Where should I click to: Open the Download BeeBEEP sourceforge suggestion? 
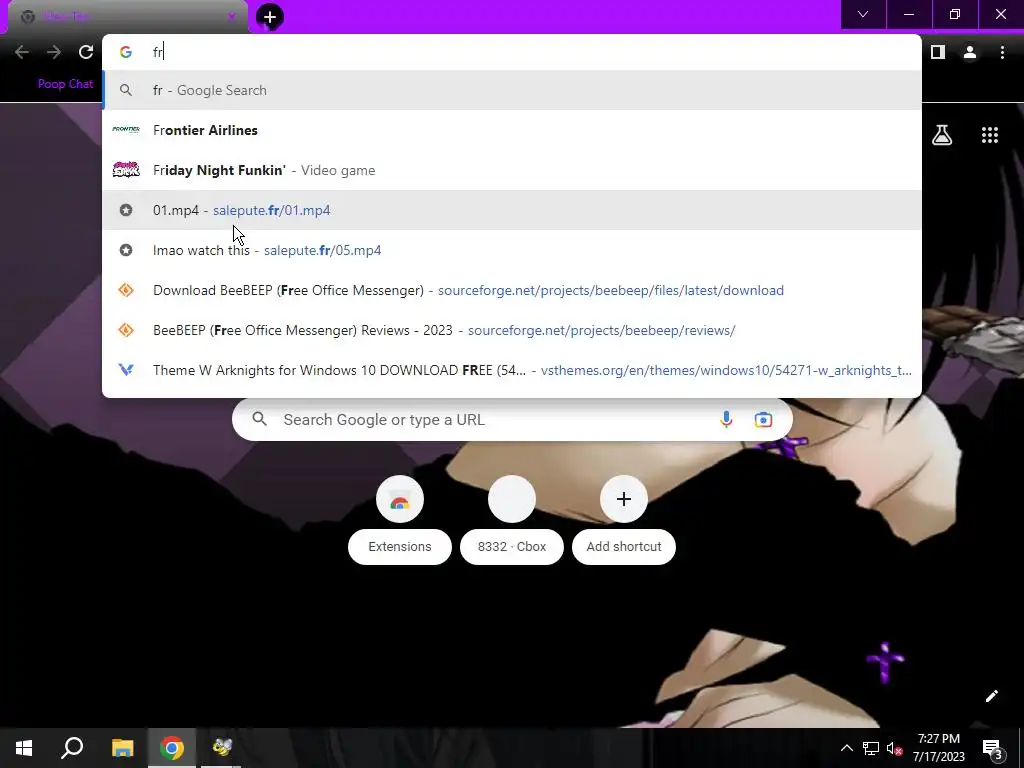(512, 290)
